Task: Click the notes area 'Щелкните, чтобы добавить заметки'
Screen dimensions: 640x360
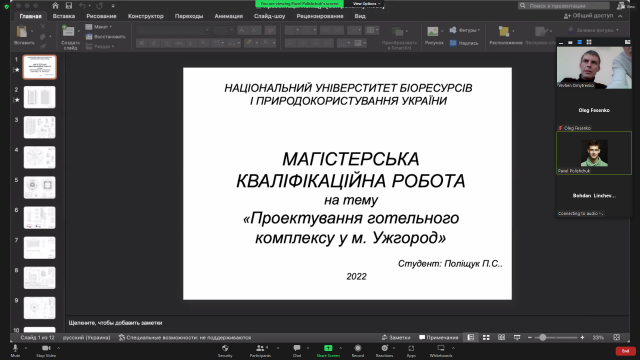Action: (x=116, y=323)
